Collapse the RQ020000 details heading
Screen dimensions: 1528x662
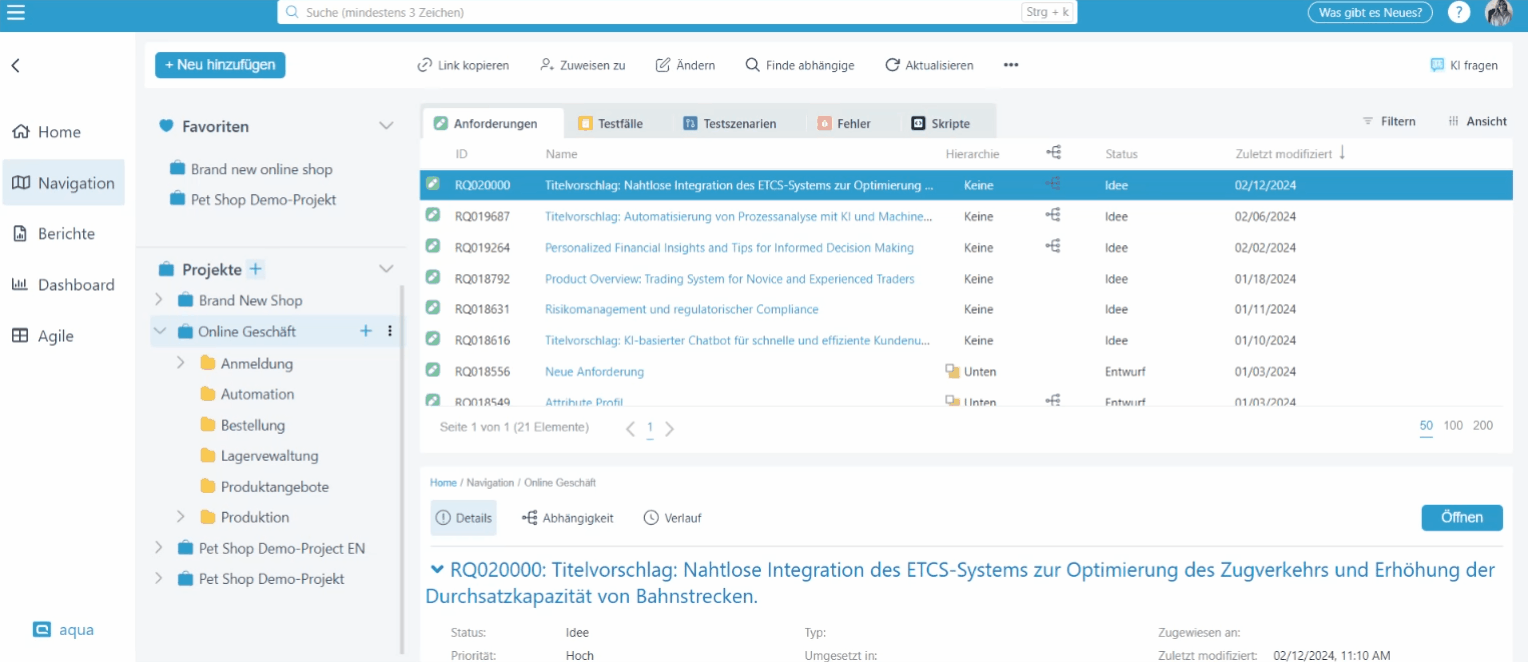click(437, 569)
